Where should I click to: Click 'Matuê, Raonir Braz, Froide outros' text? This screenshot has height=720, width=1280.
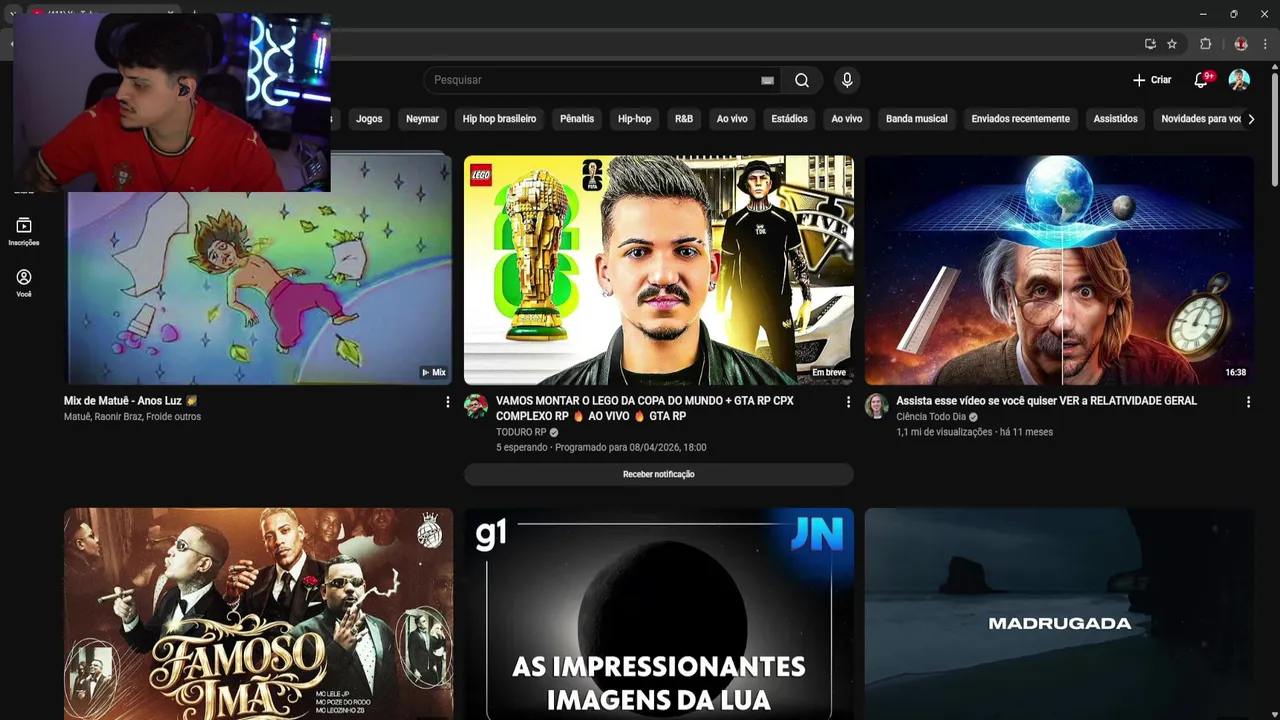[132, 417]
